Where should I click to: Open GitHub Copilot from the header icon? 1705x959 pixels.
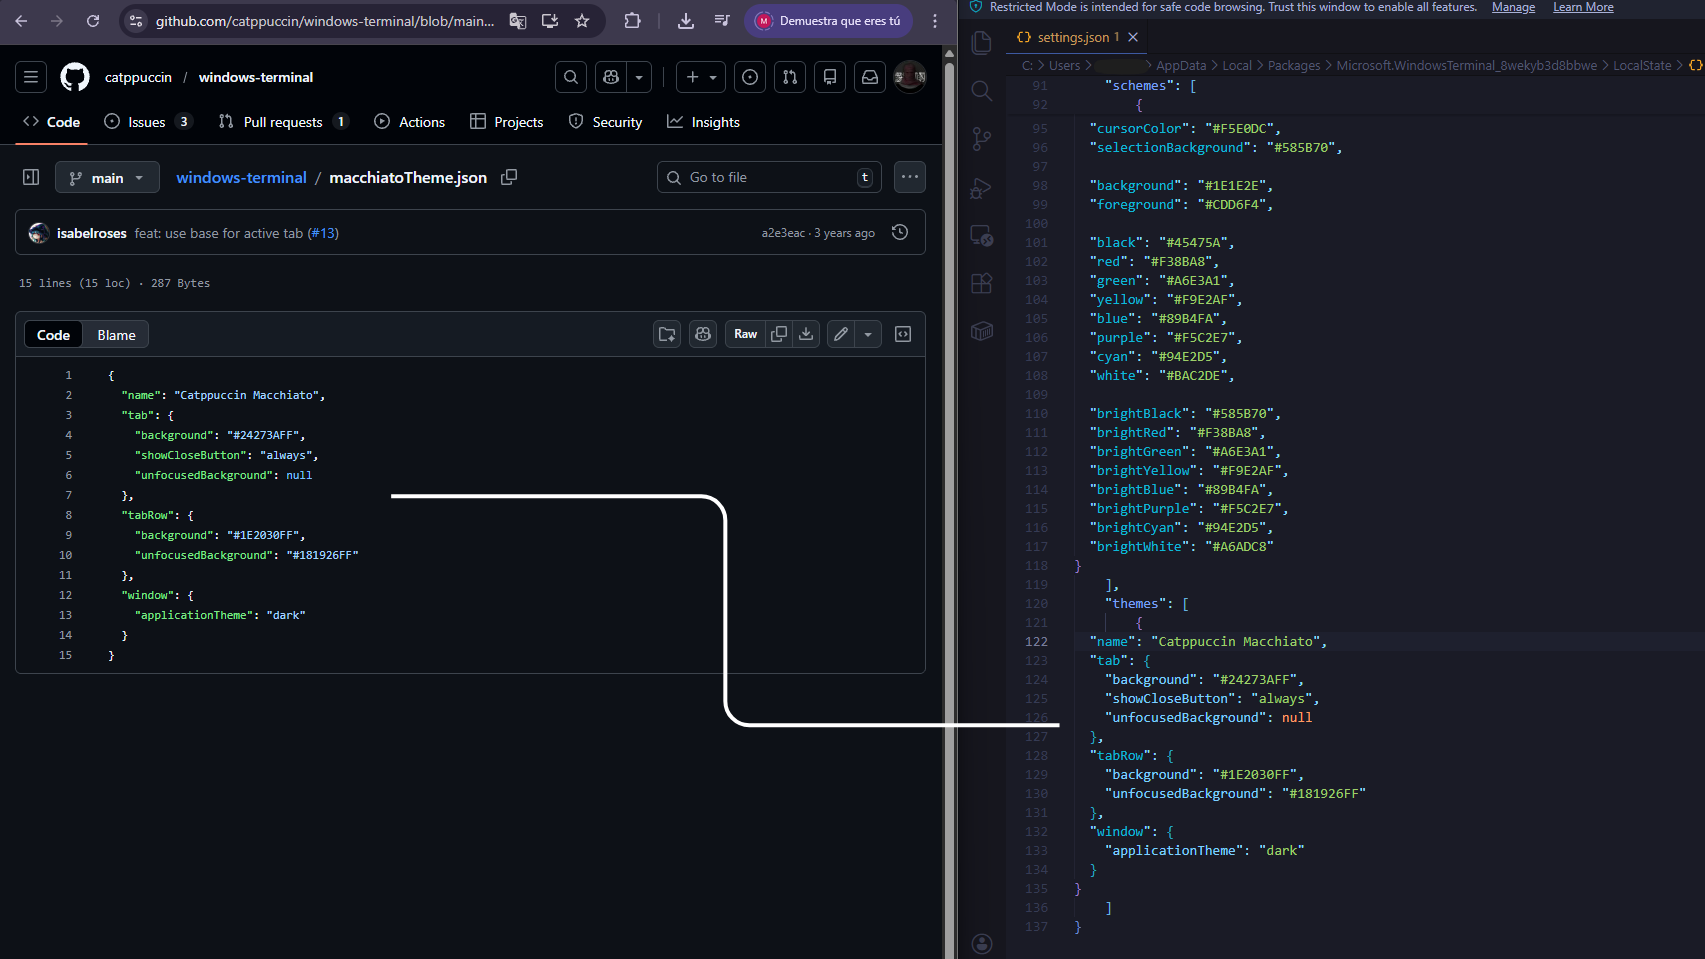[610, 77]
